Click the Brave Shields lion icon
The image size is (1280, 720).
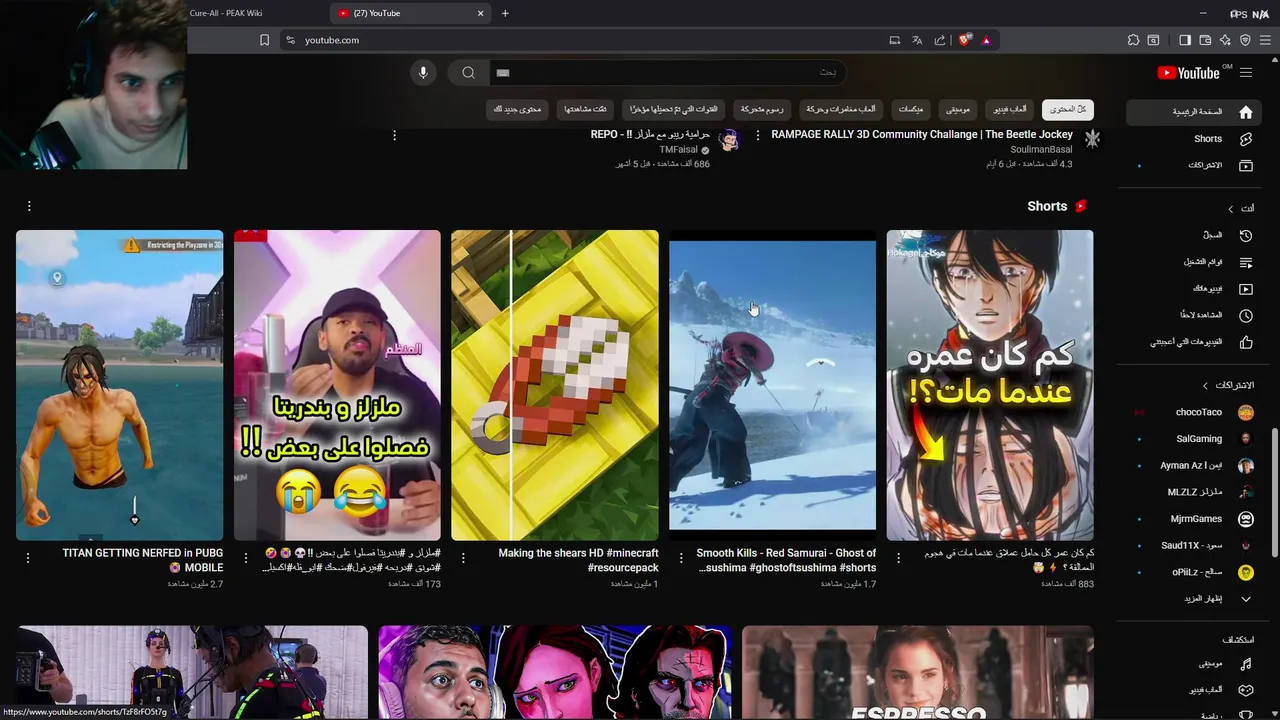pyautogui.click(x=965, y=40)
